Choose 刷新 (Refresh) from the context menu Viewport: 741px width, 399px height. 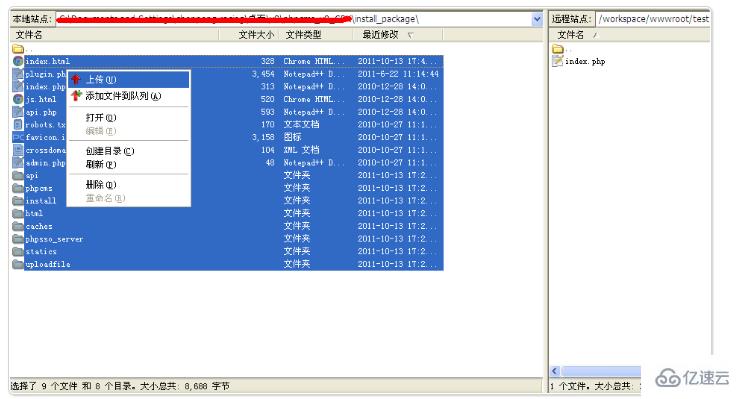point(129,165)
